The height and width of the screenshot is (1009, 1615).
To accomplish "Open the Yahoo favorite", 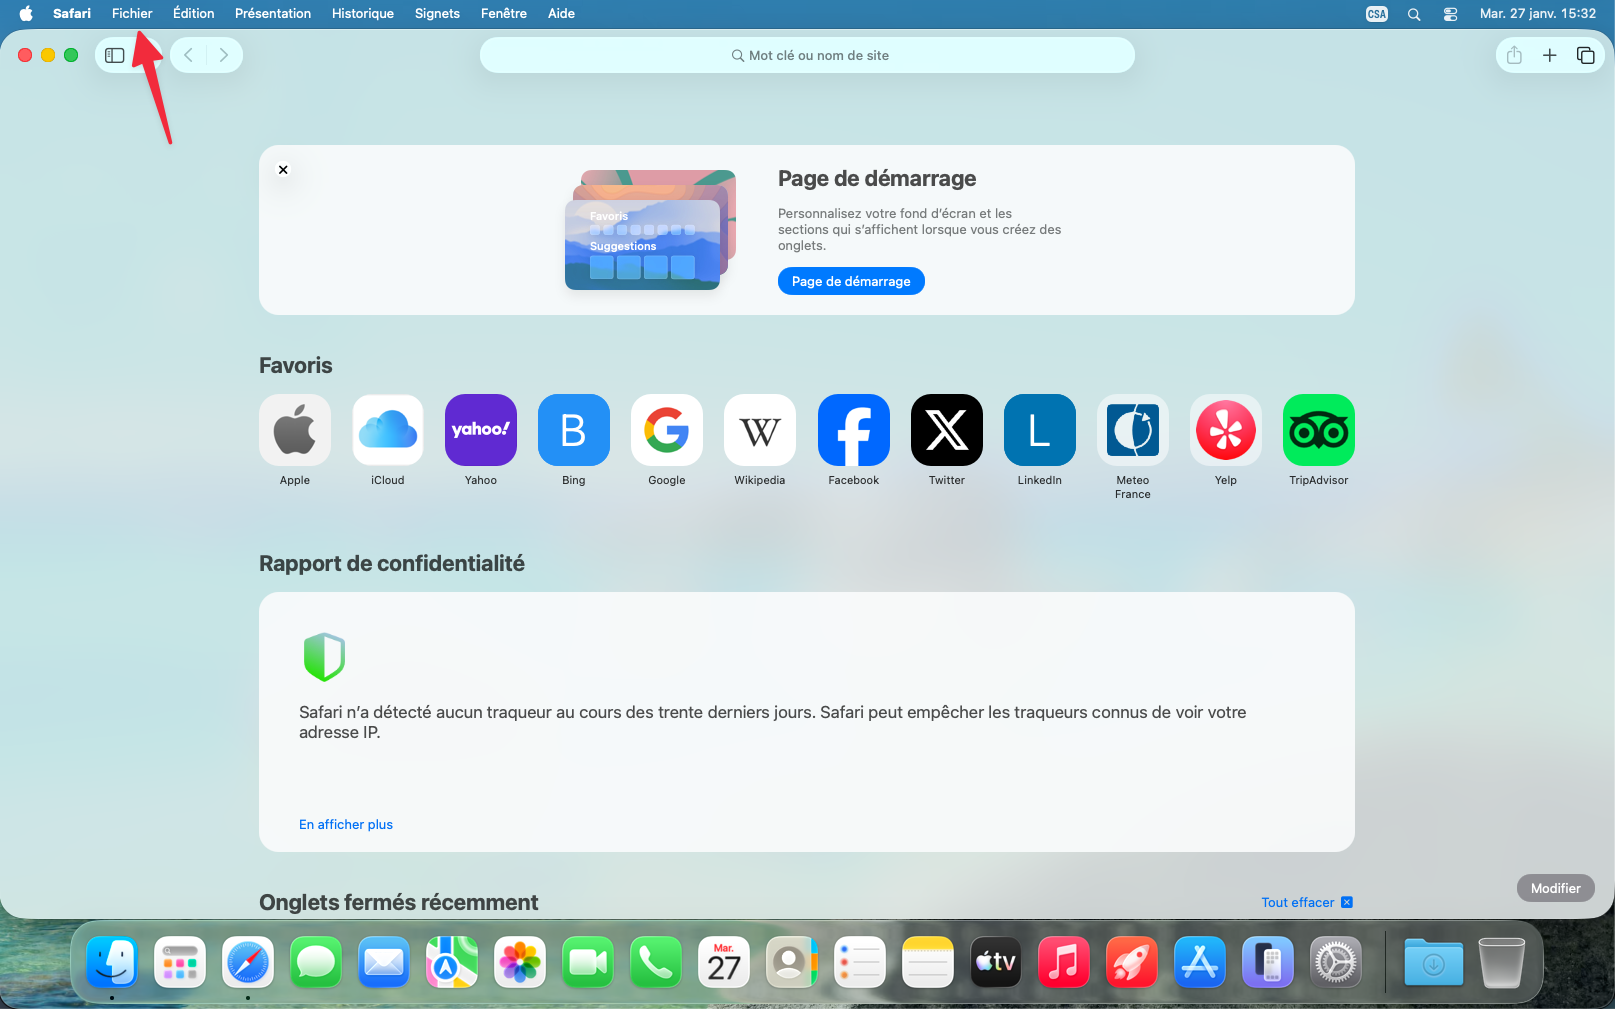I will coord(481,430).
